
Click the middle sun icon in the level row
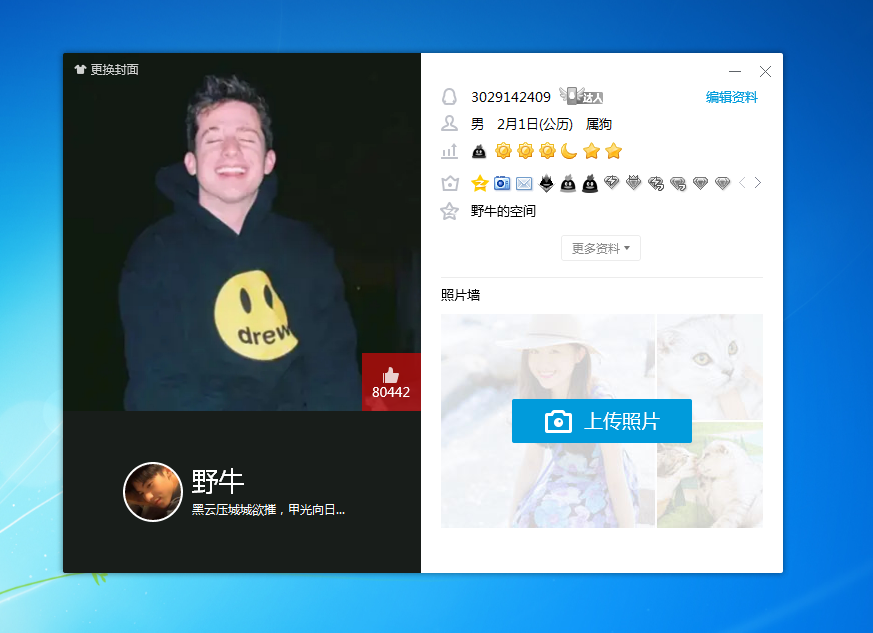(x=525, y=151)
